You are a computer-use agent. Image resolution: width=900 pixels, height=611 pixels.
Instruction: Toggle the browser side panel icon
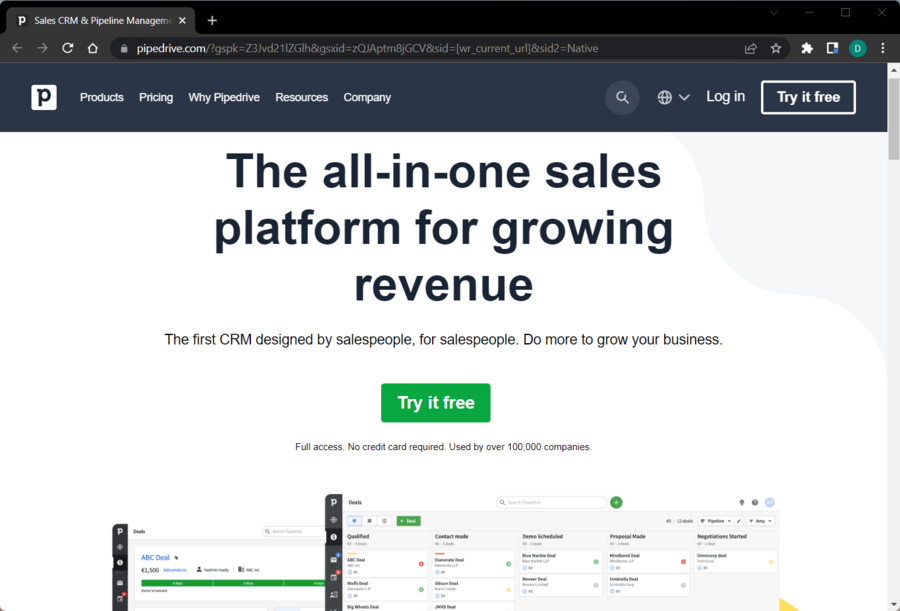[832, 49]
